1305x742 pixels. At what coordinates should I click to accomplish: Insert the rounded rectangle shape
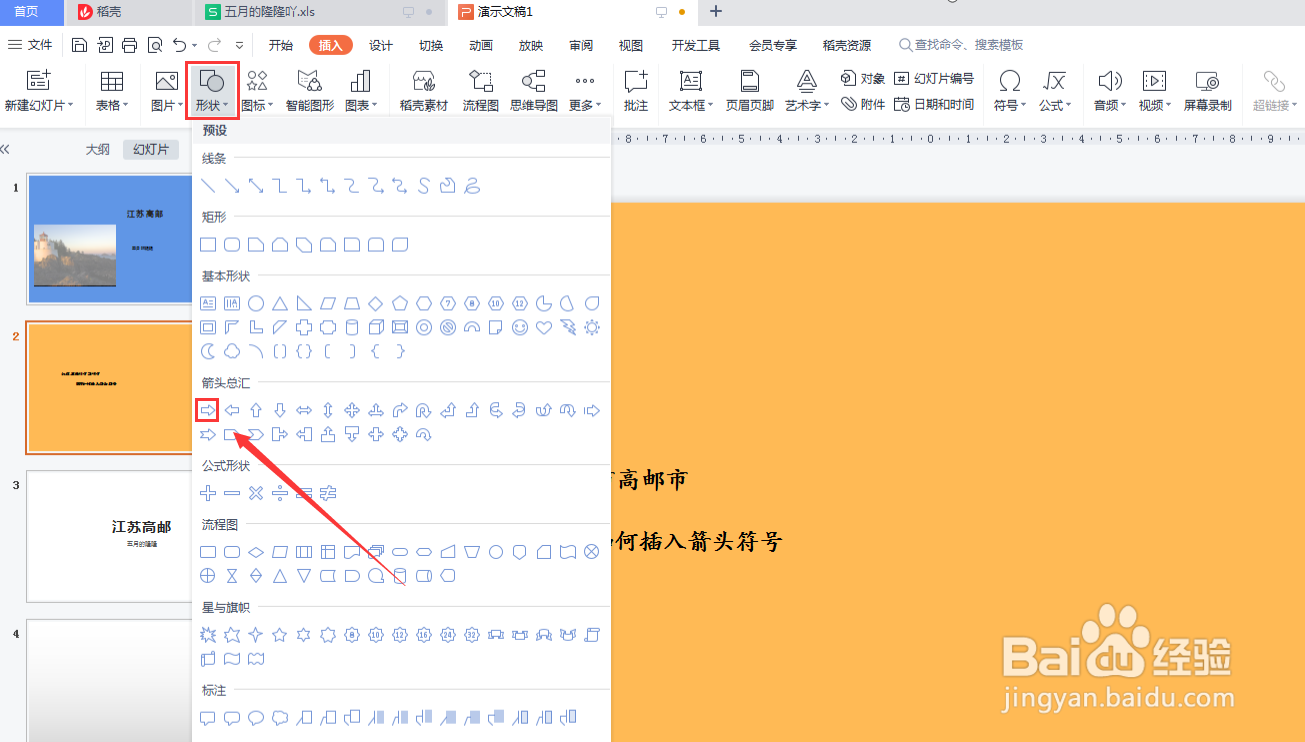pyautogui.click(x=232, y=244)
